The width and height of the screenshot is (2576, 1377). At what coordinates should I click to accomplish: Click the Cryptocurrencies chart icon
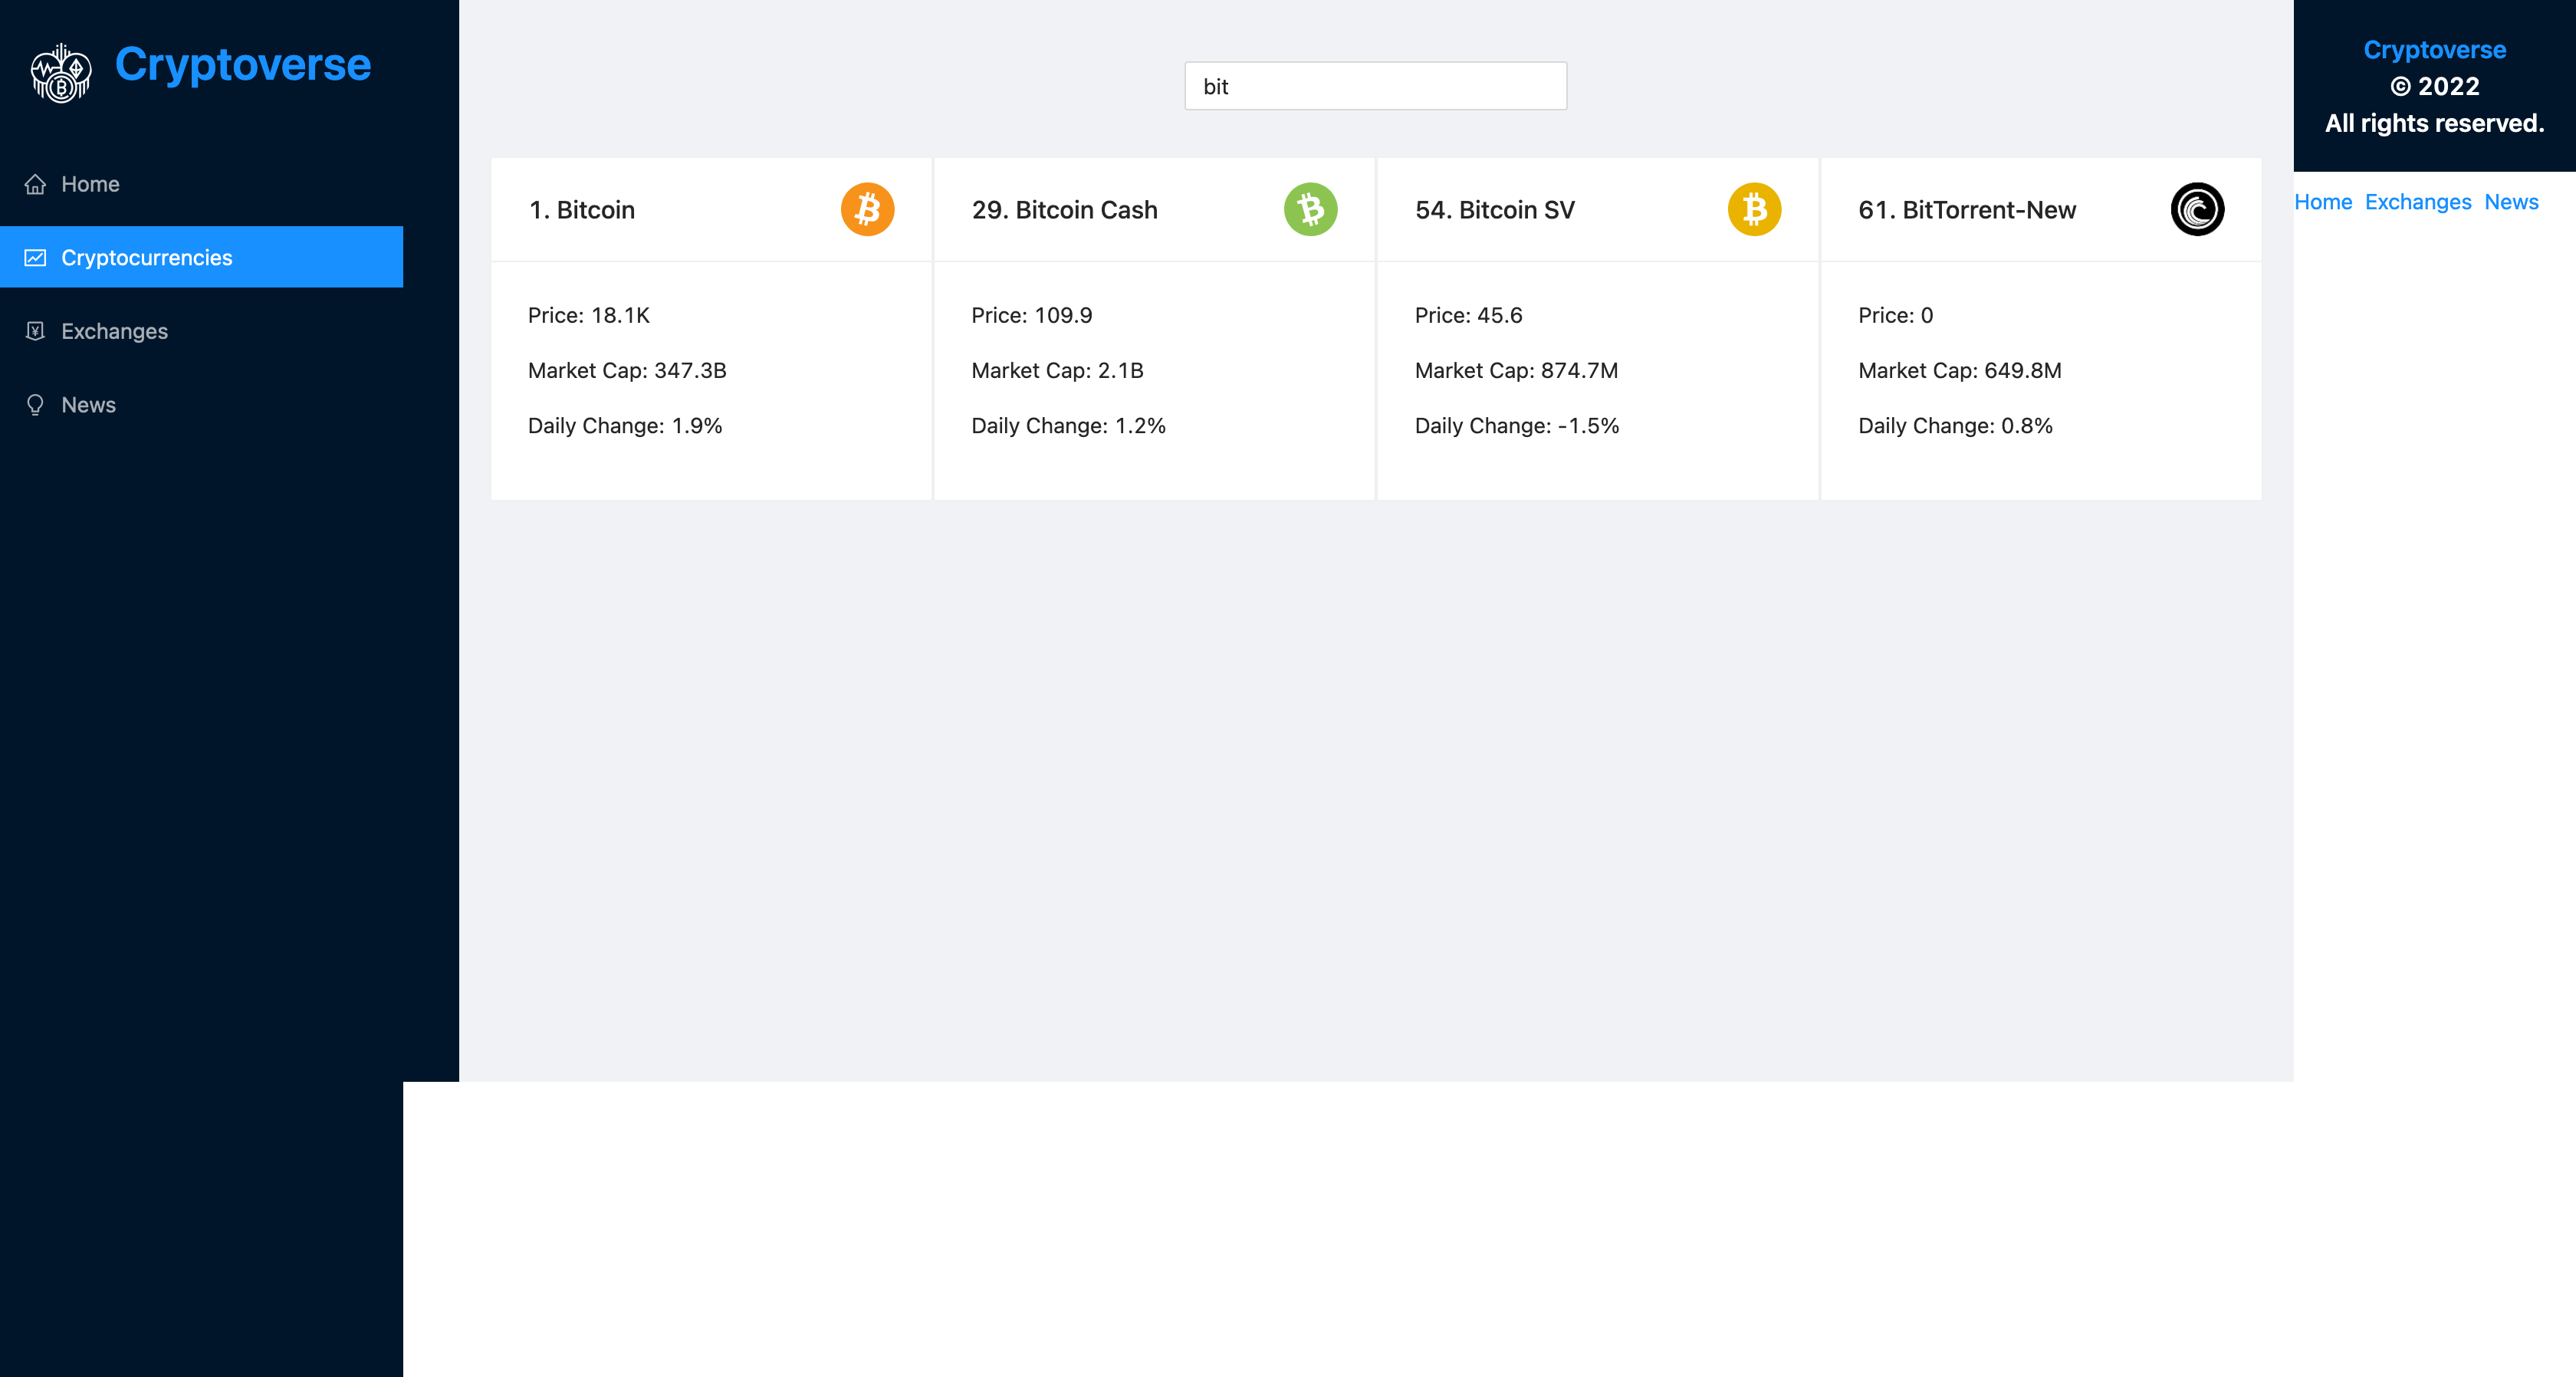[x=35, y=258]
